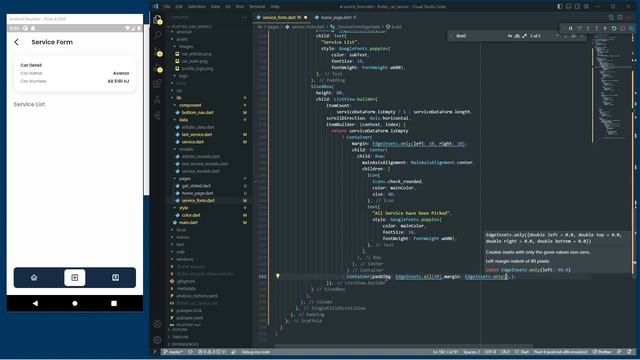Image resolution: width=640 pixels, height=360 pixels.
Task: Click 'Debug my code' in status bar
Action: (256, 352)
